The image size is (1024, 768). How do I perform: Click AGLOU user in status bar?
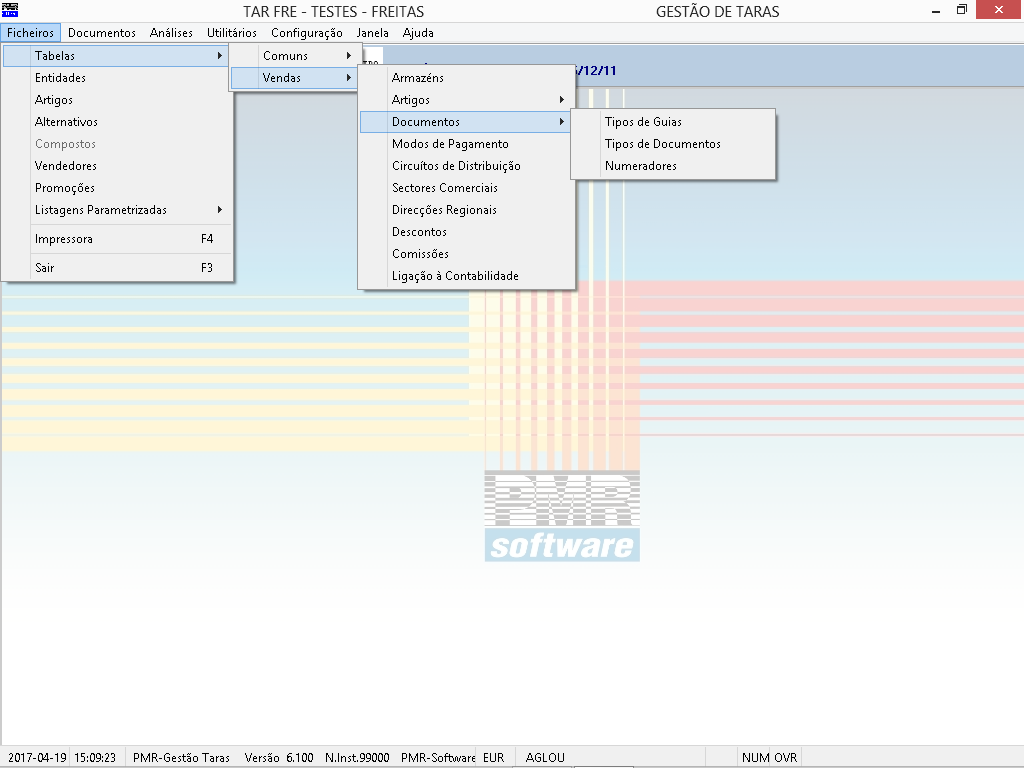point(545,758)
